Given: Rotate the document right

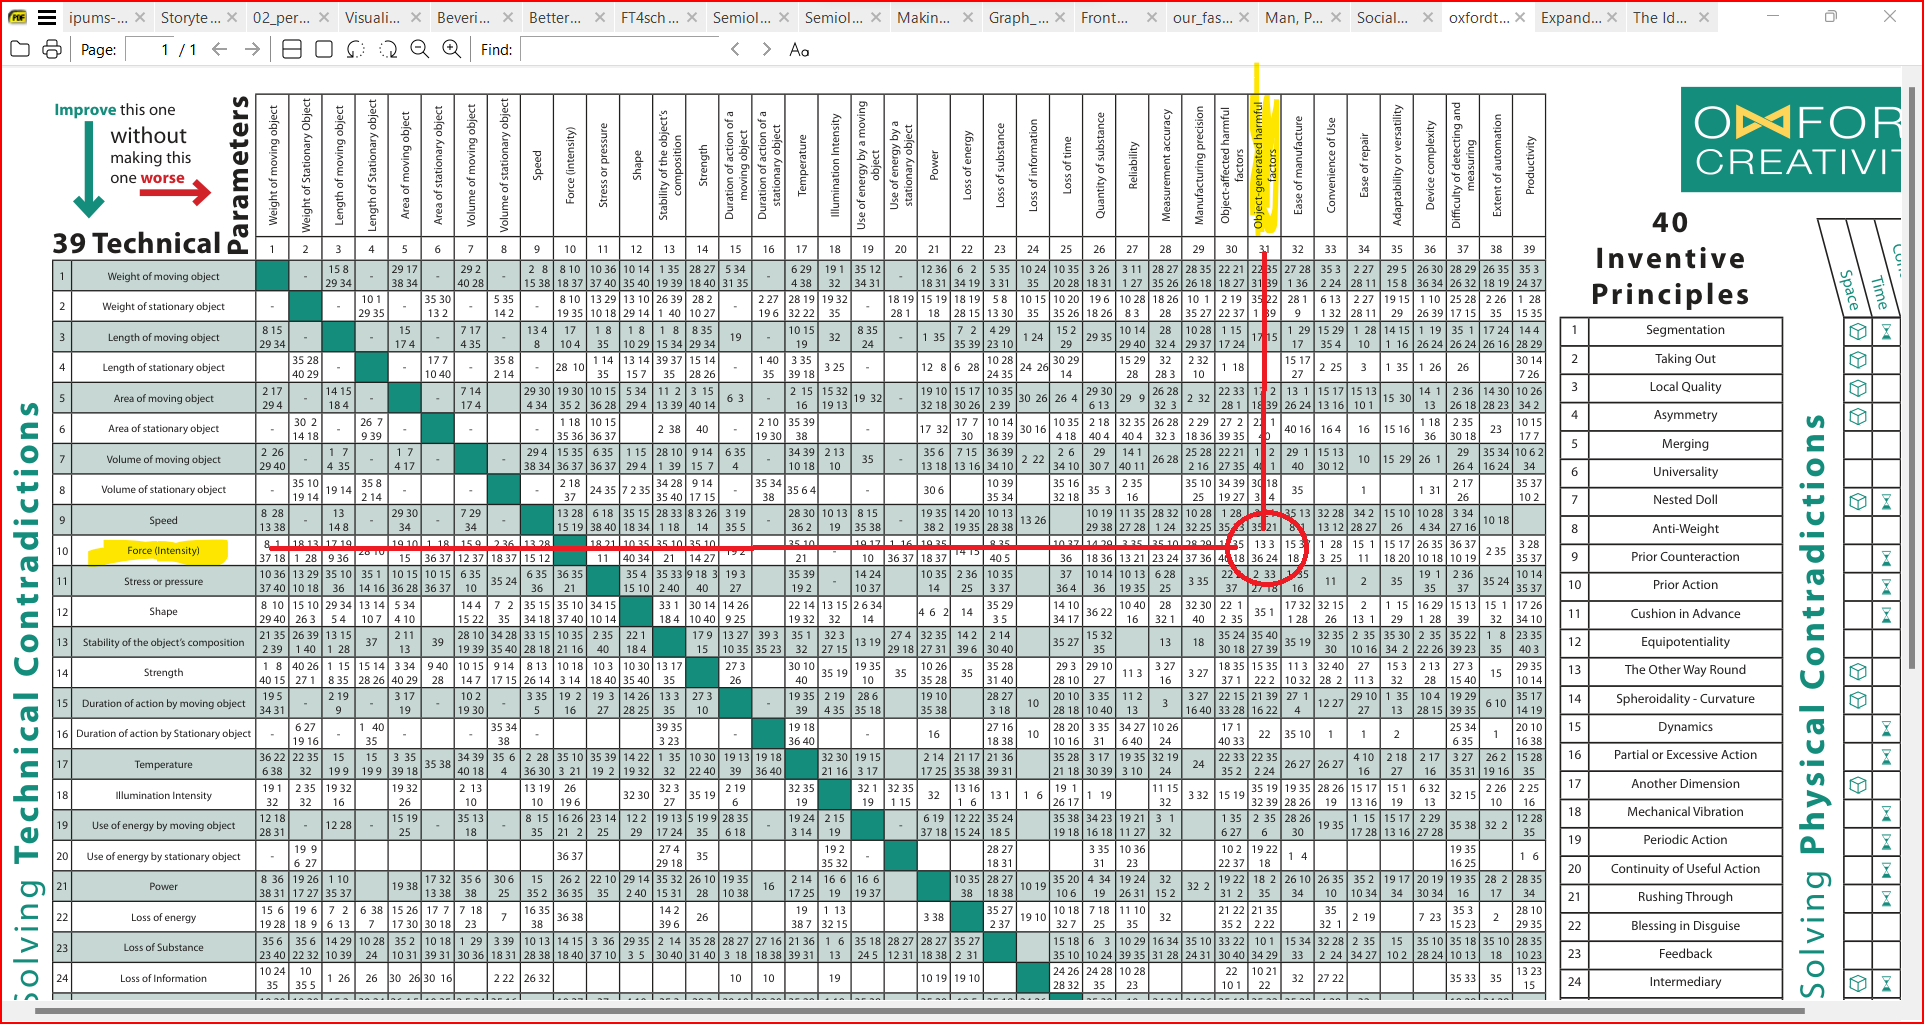Looking at the screenshot, I should [388, 49].
